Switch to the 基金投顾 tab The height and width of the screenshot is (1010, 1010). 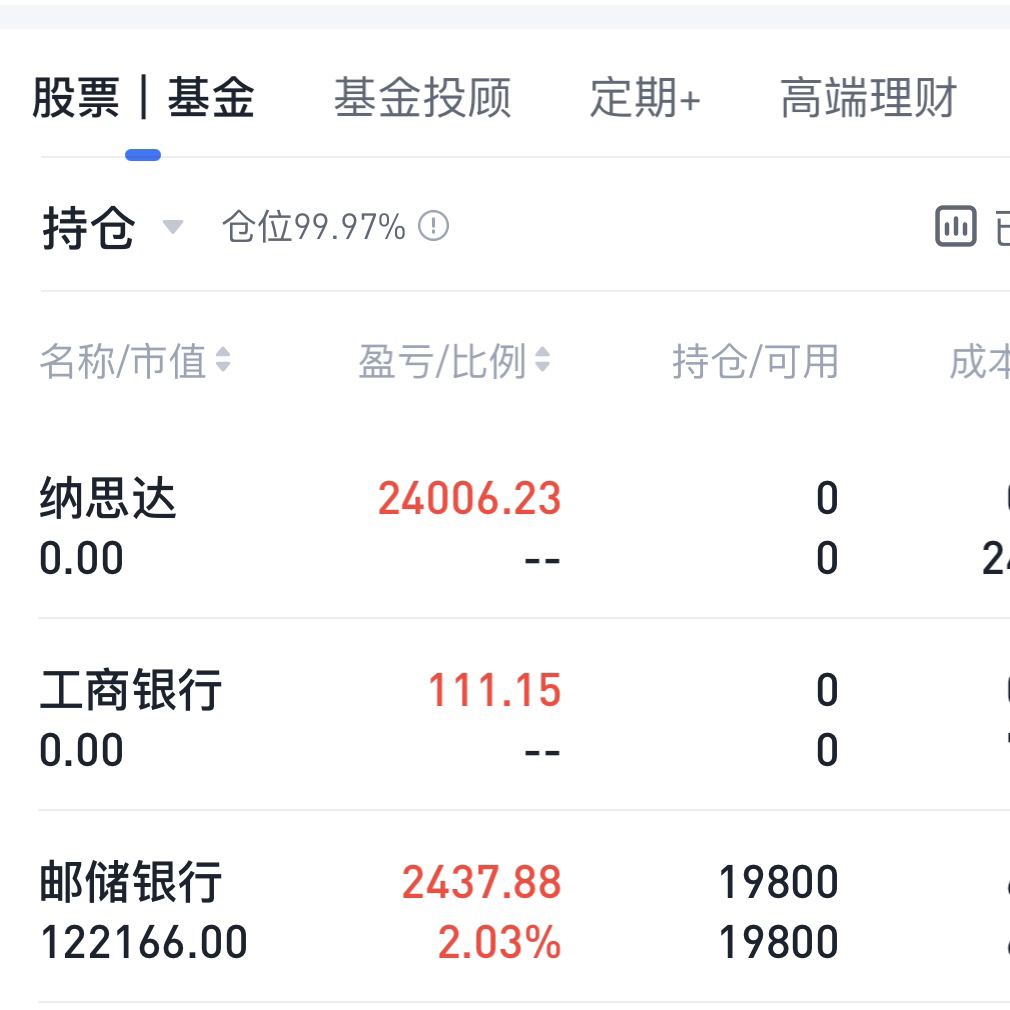[x=422, y=98]
